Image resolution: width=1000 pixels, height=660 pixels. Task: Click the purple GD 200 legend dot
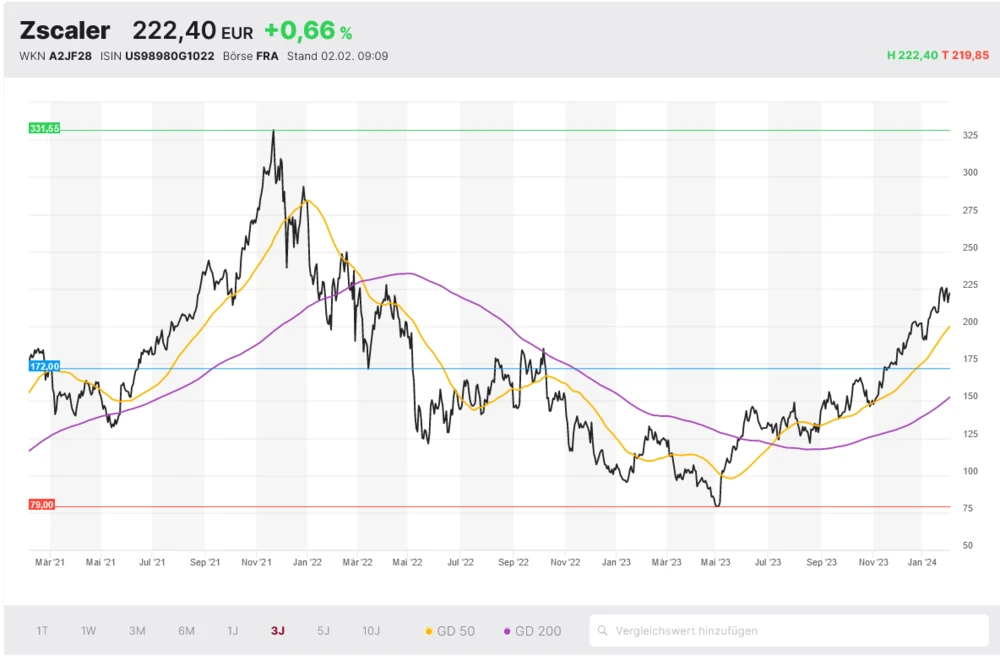pos(507,631)
